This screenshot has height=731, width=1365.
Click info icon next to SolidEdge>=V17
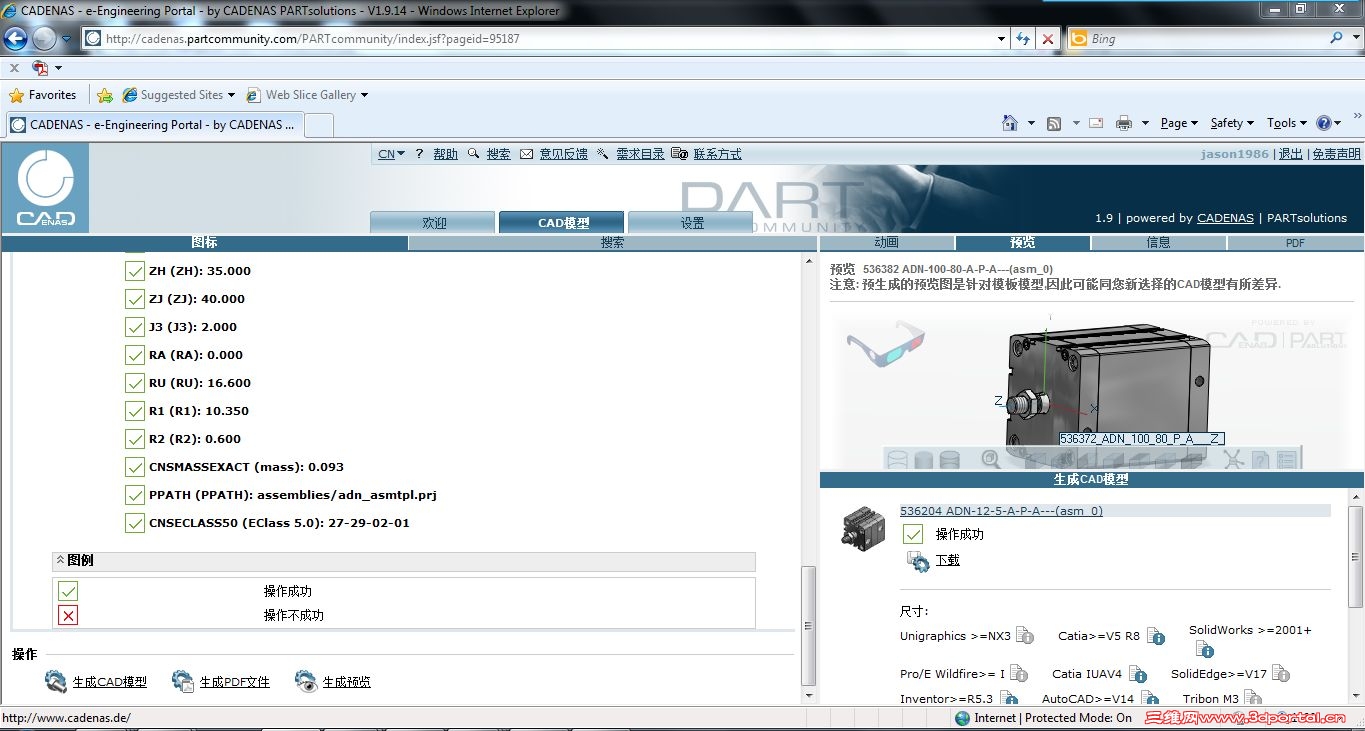pos(1280,674)
